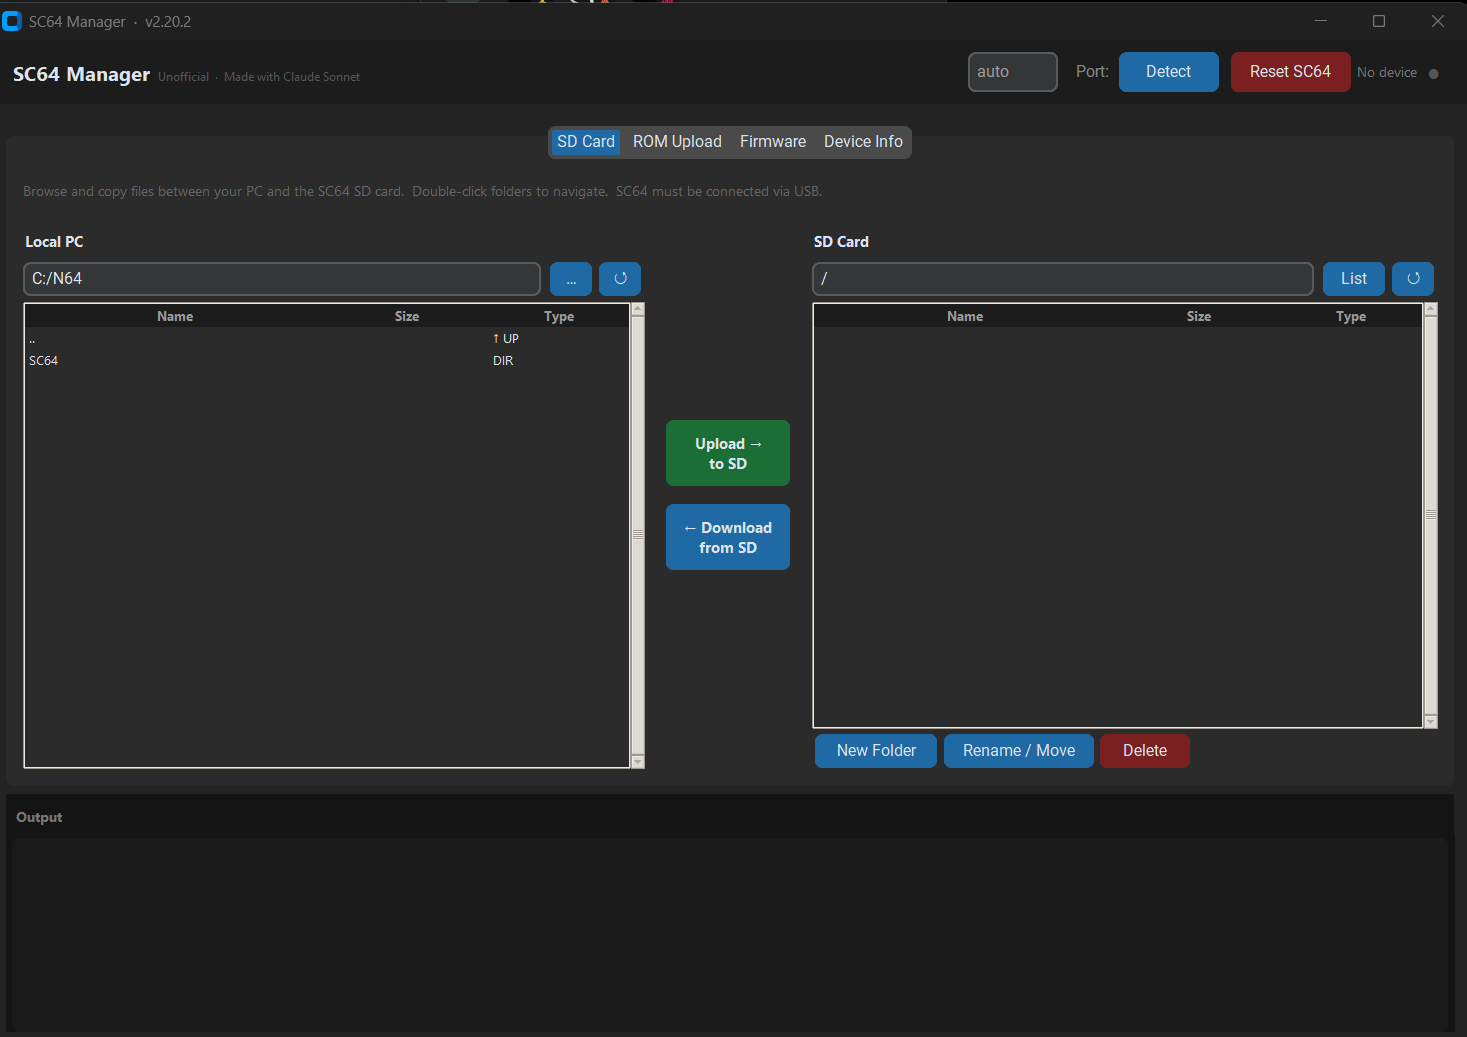Sort Local PC list by Size column
The image size is (1467, 1037).
pyautogui.click(x=407, y=316)
